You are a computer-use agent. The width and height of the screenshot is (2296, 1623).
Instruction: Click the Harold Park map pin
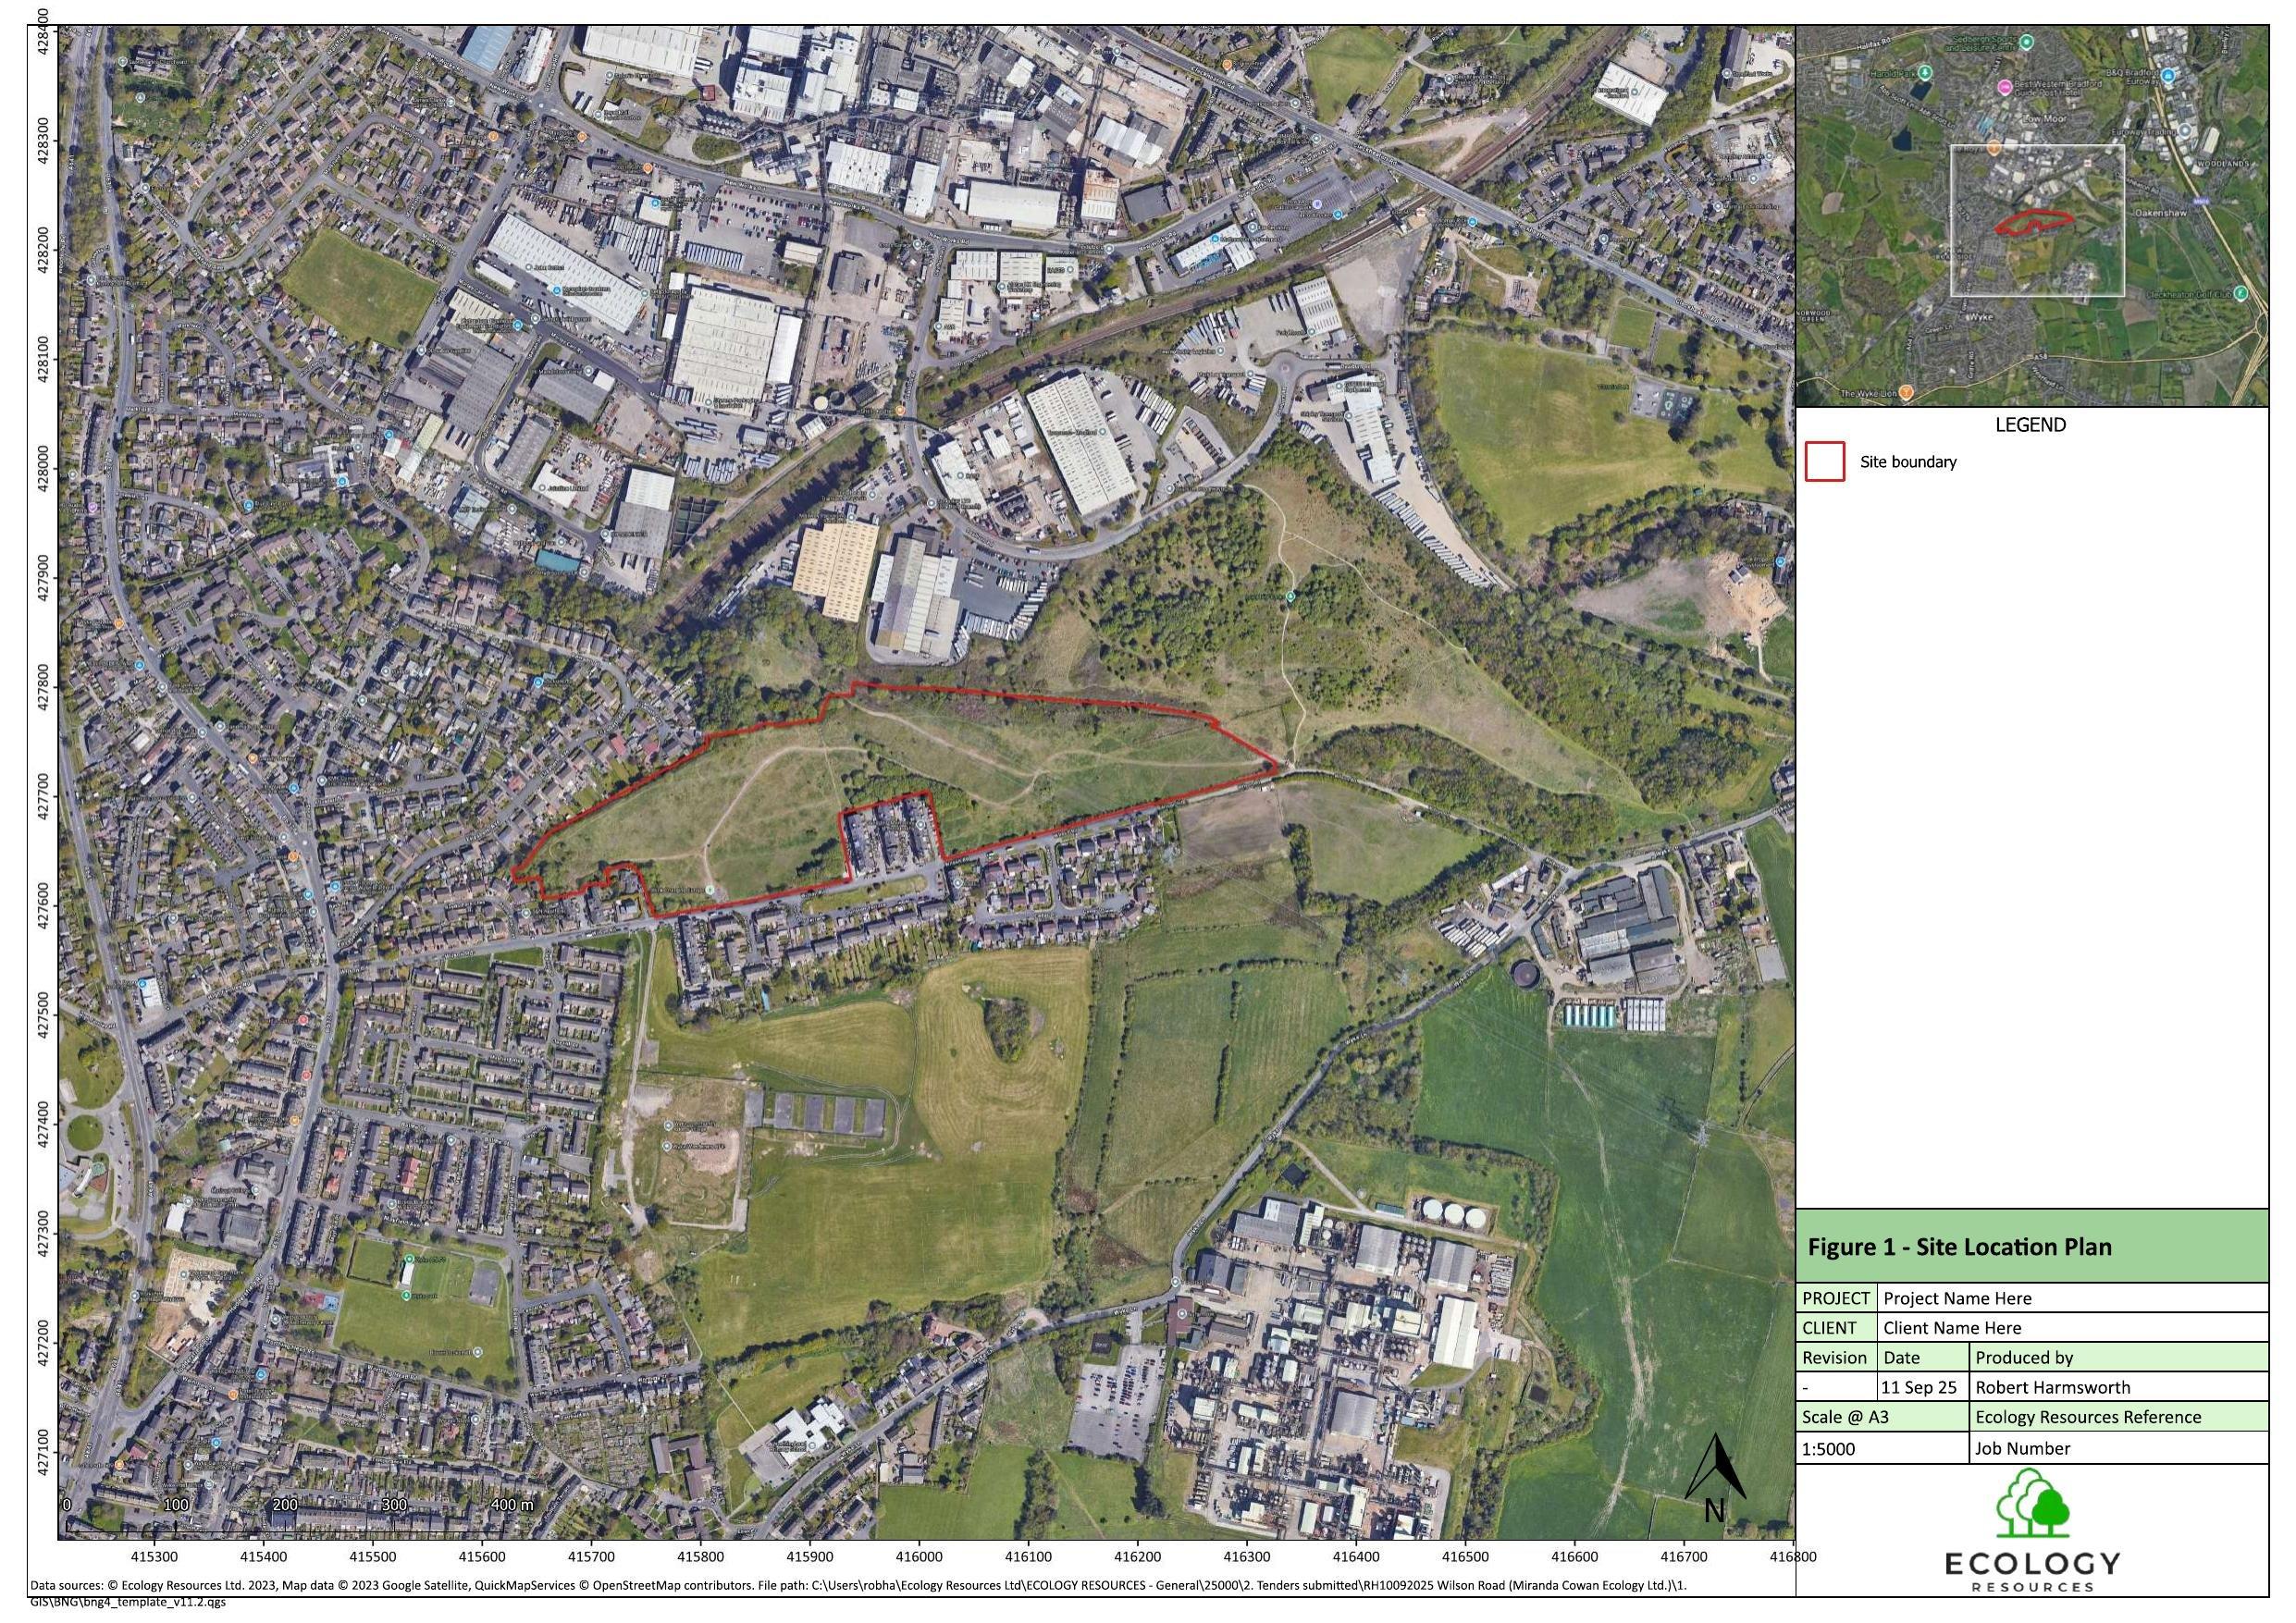click(x=1926, y=73)
